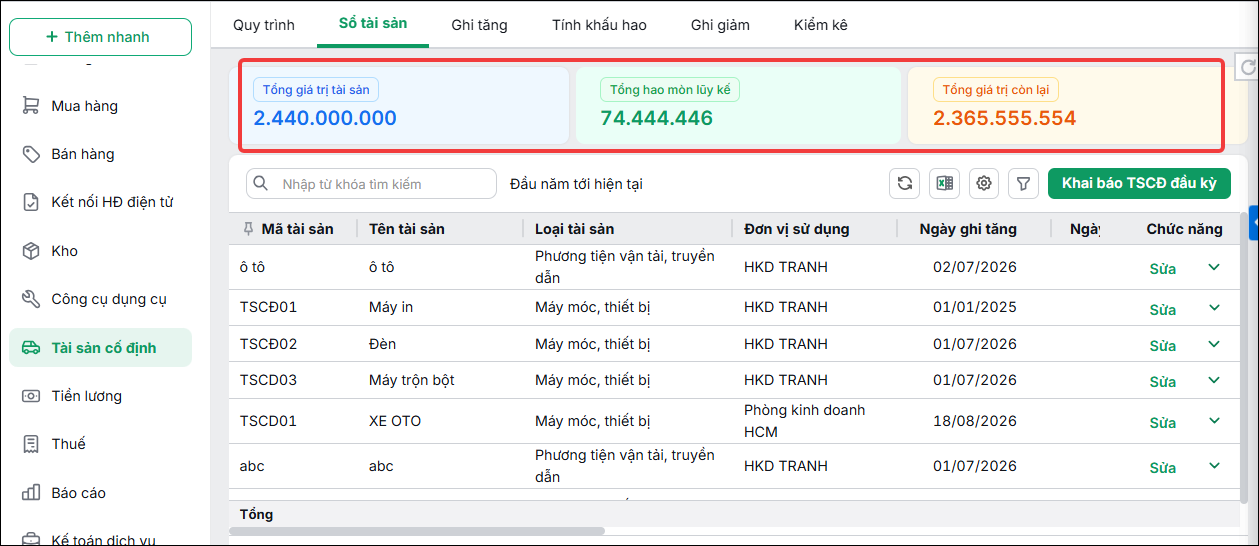
Task: Sort by the Tên tài sản column header
Action: (407, 229)
